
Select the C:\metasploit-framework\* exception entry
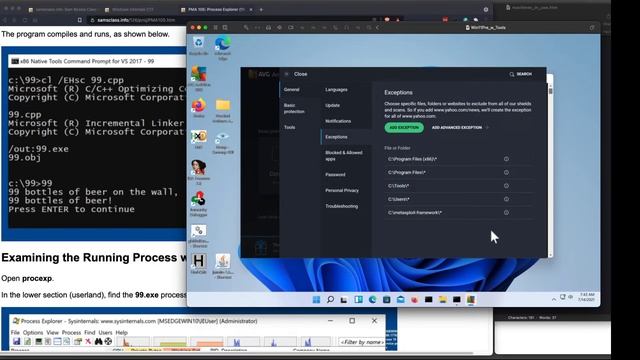pyautogui.click(x=458, y=212)
